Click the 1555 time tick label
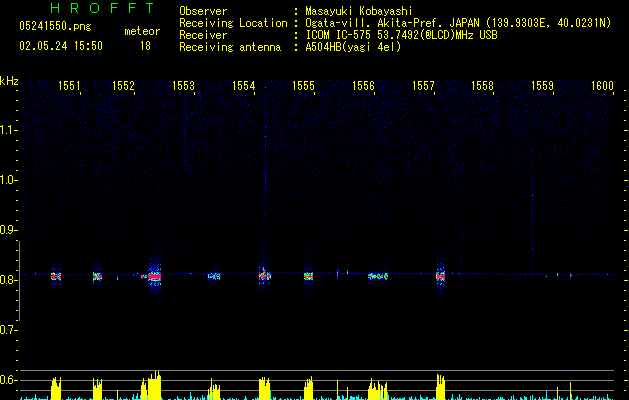Screen dimensions: 629x400 tap(303, 86)
